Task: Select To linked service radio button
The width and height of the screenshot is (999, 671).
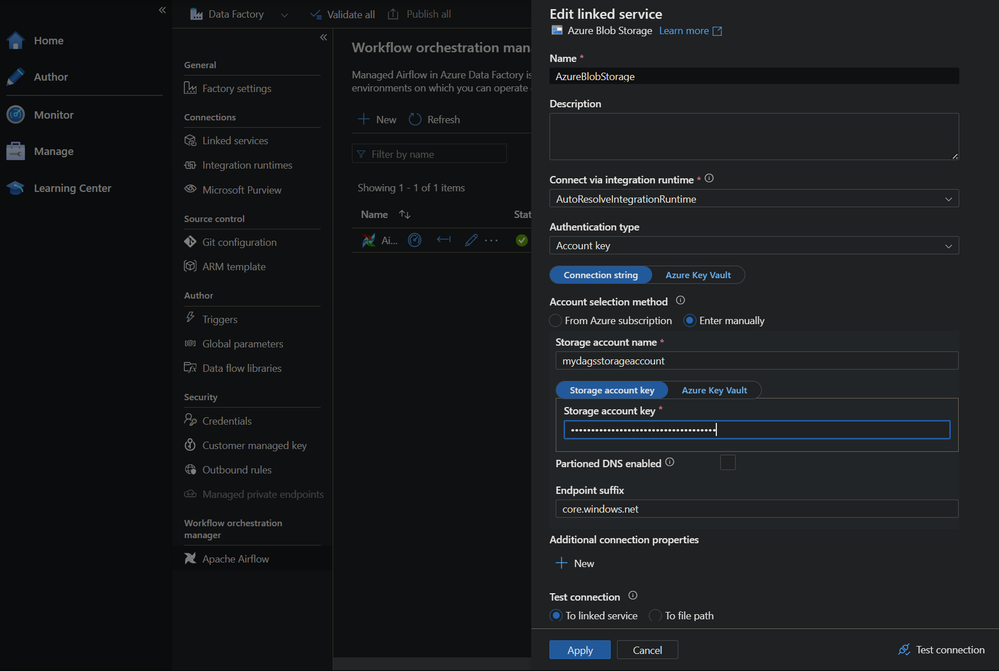Action: coord(556,616)
